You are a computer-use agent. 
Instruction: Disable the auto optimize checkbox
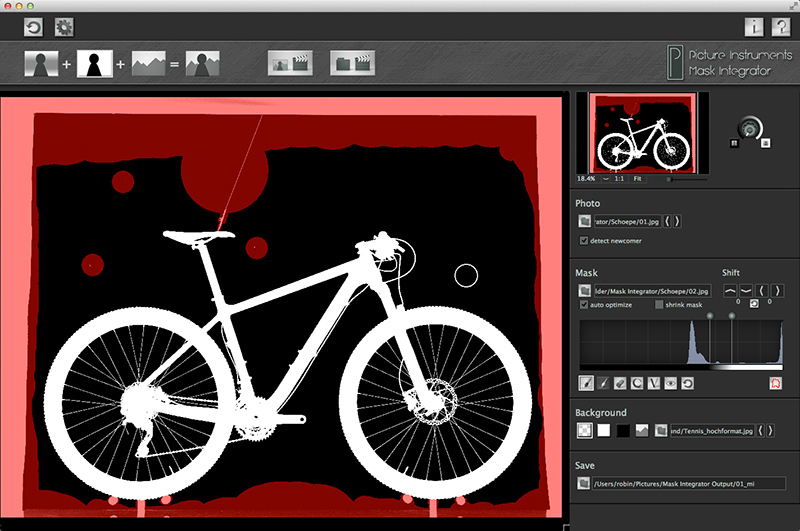point(584,304)
